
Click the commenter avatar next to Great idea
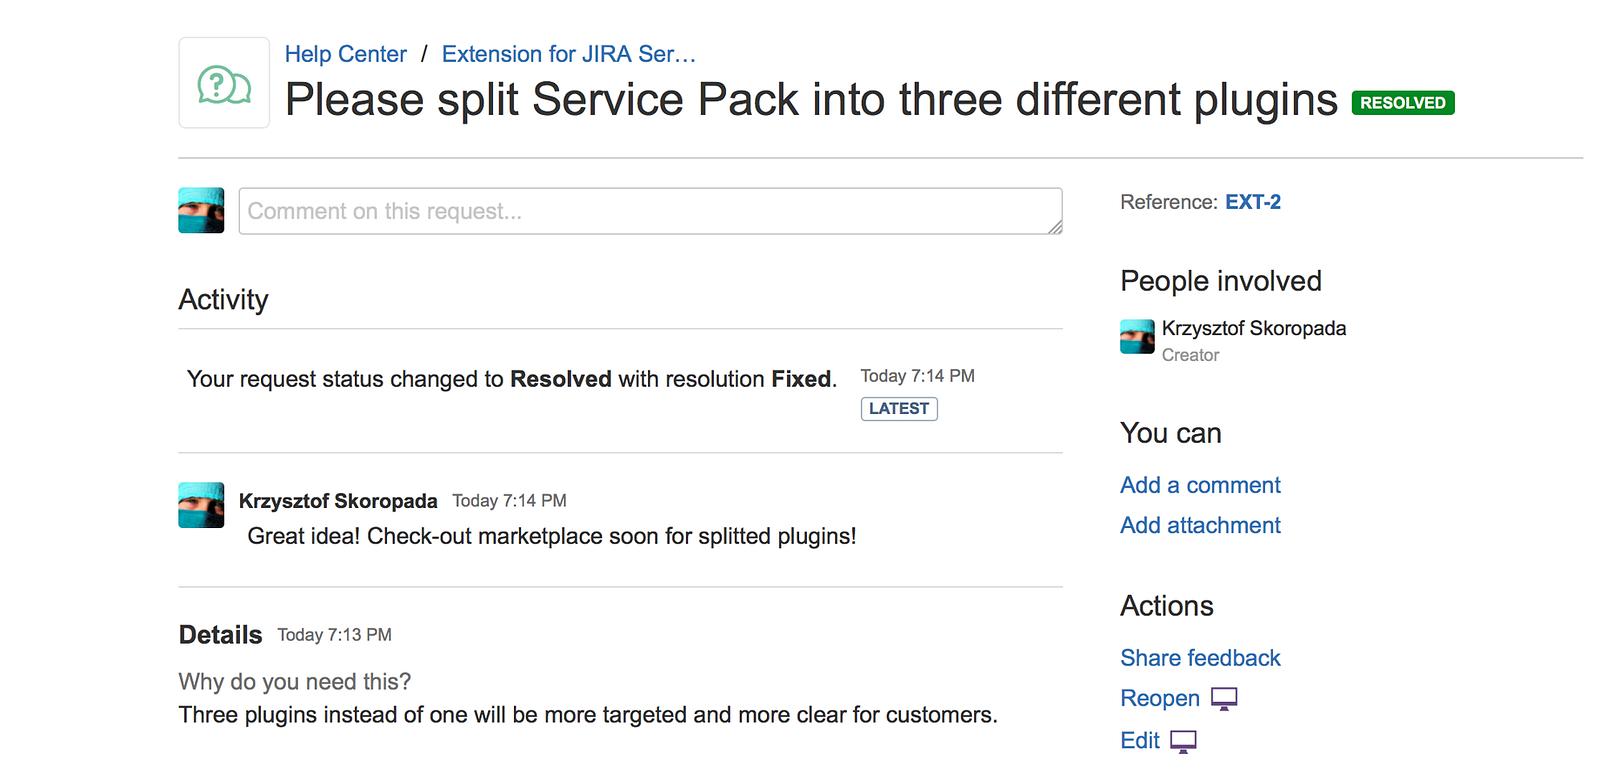201,505
